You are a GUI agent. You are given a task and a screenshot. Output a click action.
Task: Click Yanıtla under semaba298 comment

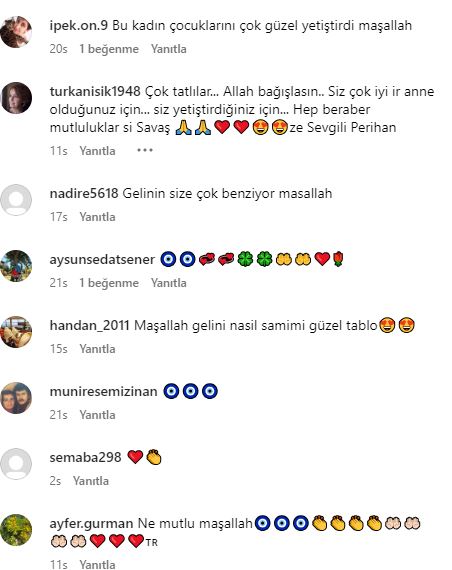point(91,481)
